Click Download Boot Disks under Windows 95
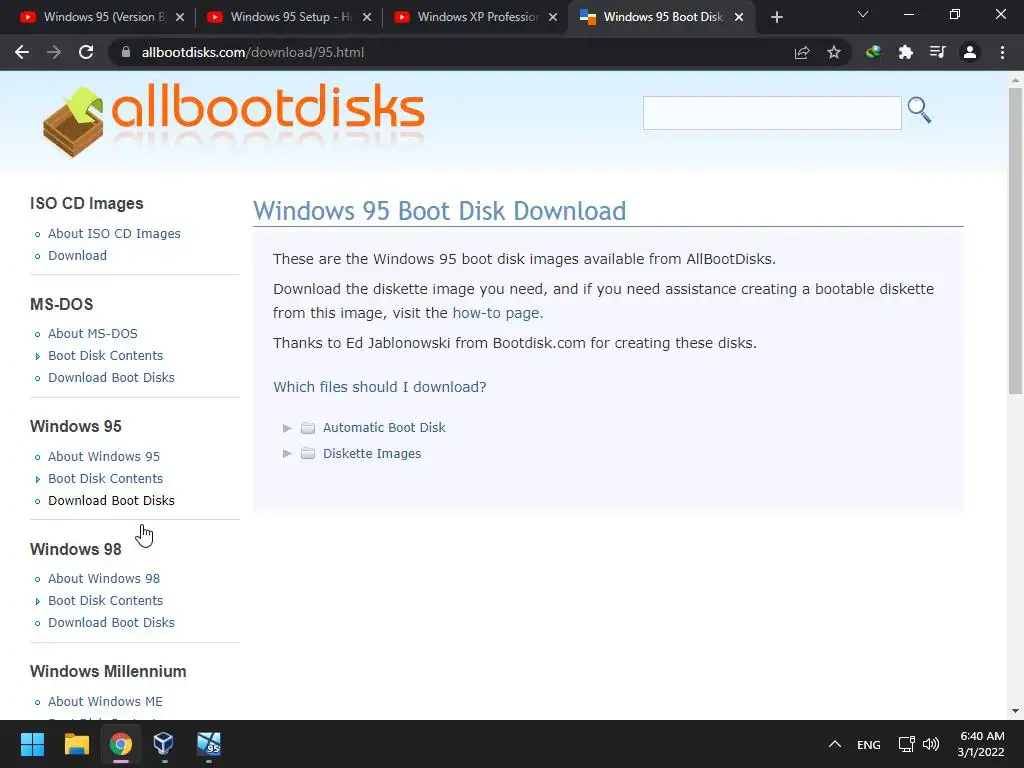Viewport: 1024px width, 768px height. pos(111,501)
